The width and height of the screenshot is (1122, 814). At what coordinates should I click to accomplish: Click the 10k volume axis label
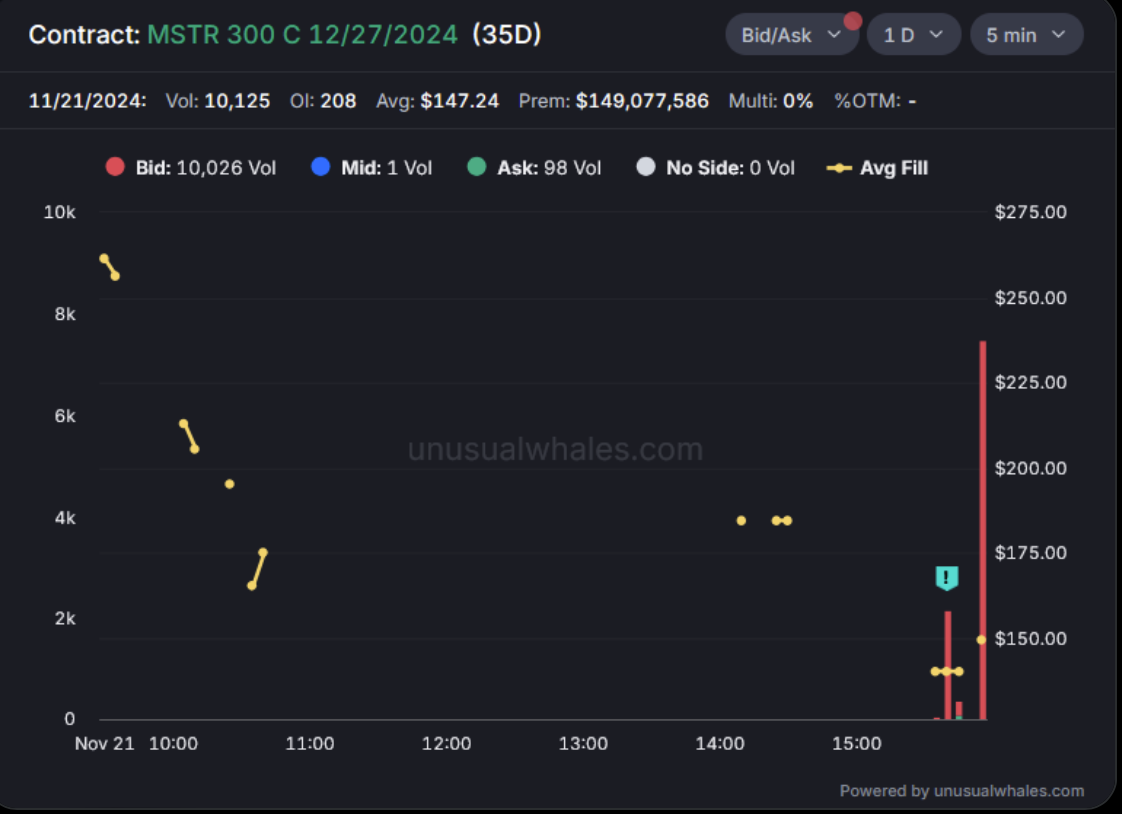tap(59, 212)
